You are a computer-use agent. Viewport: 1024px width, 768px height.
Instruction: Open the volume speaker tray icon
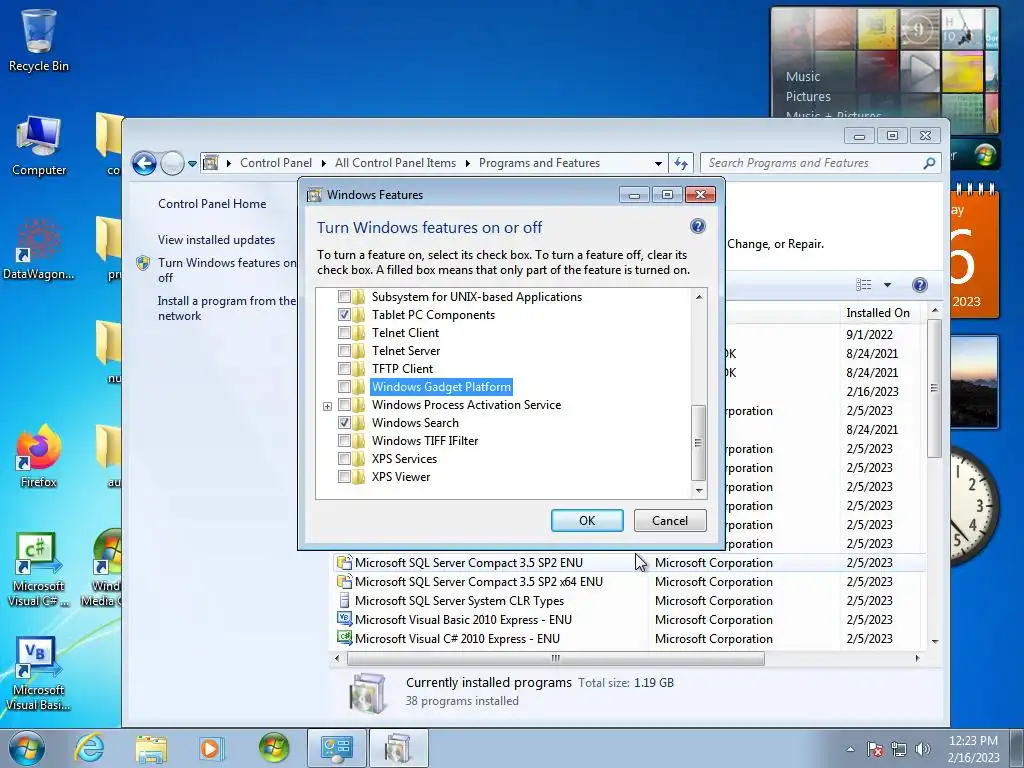pos(923,749)
